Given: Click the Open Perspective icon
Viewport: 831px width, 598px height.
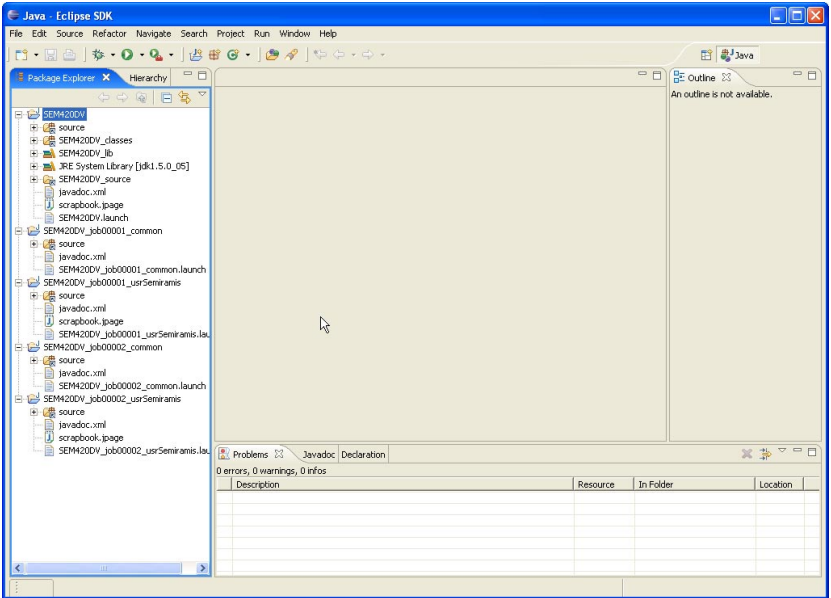Looking at the screenshot, I should click(x=705, y=55).
